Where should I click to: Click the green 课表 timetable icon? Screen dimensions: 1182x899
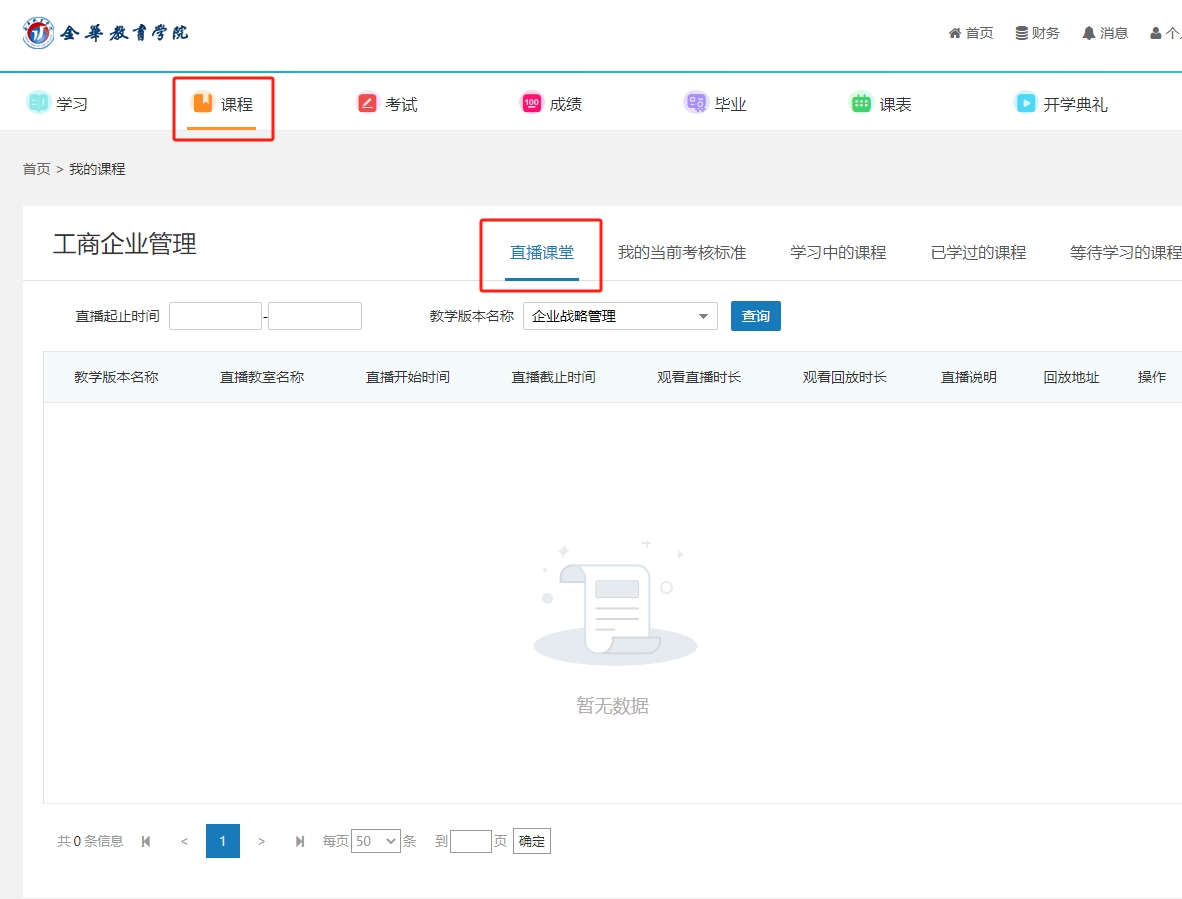(x=861, y=102)
